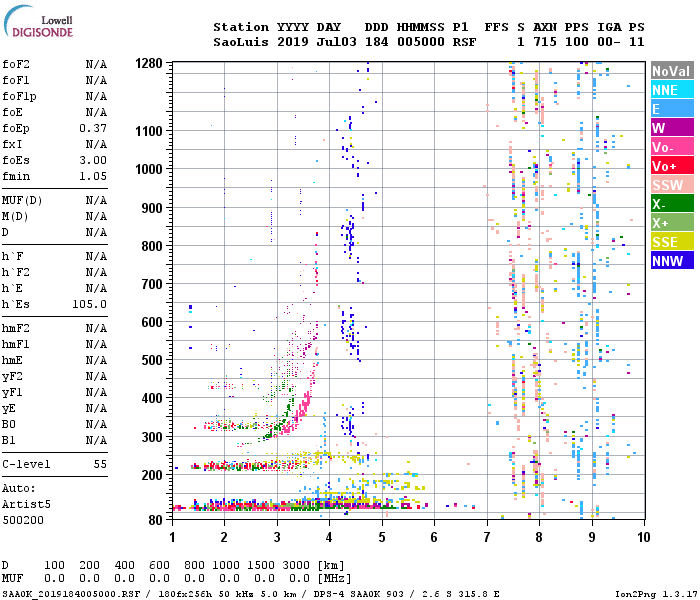
Task: Click the C-level value 55
Action: click(100, 464)
